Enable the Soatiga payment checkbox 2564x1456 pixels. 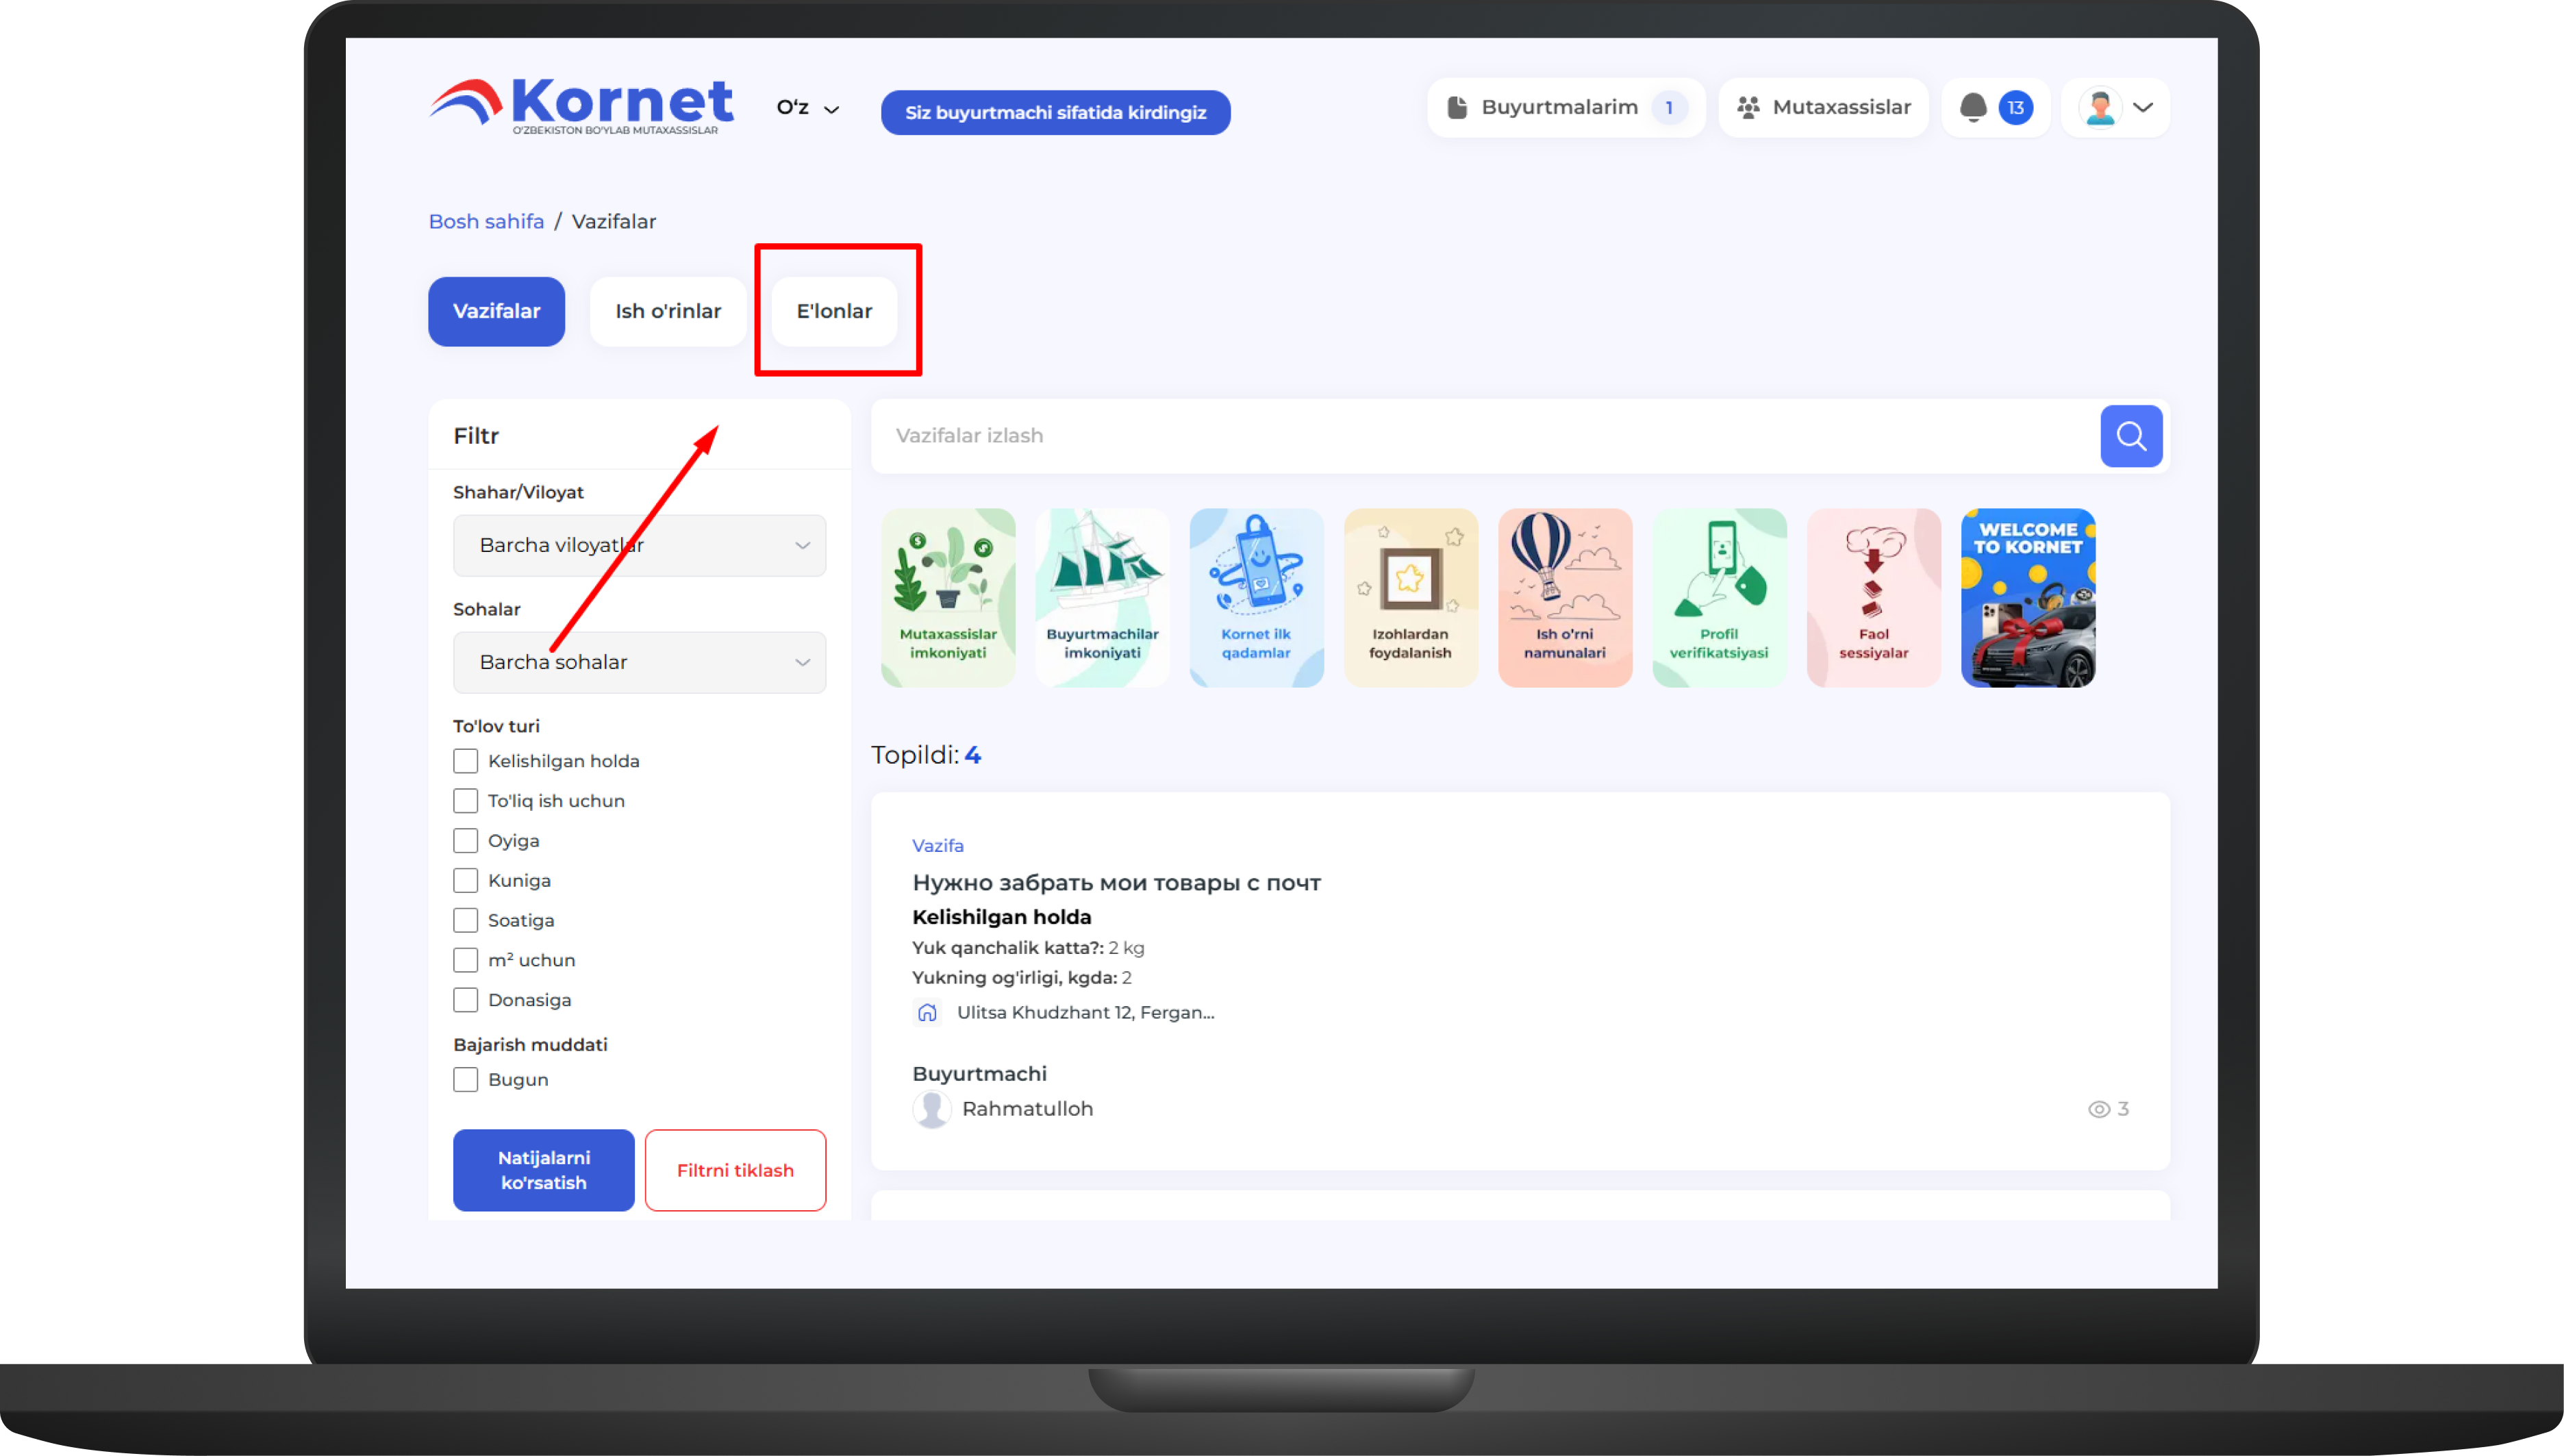(x=465, y=920)
